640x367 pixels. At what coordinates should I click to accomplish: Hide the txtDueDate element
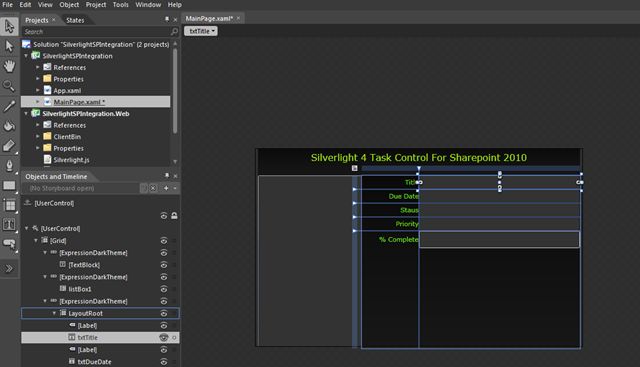click(164, 361)
